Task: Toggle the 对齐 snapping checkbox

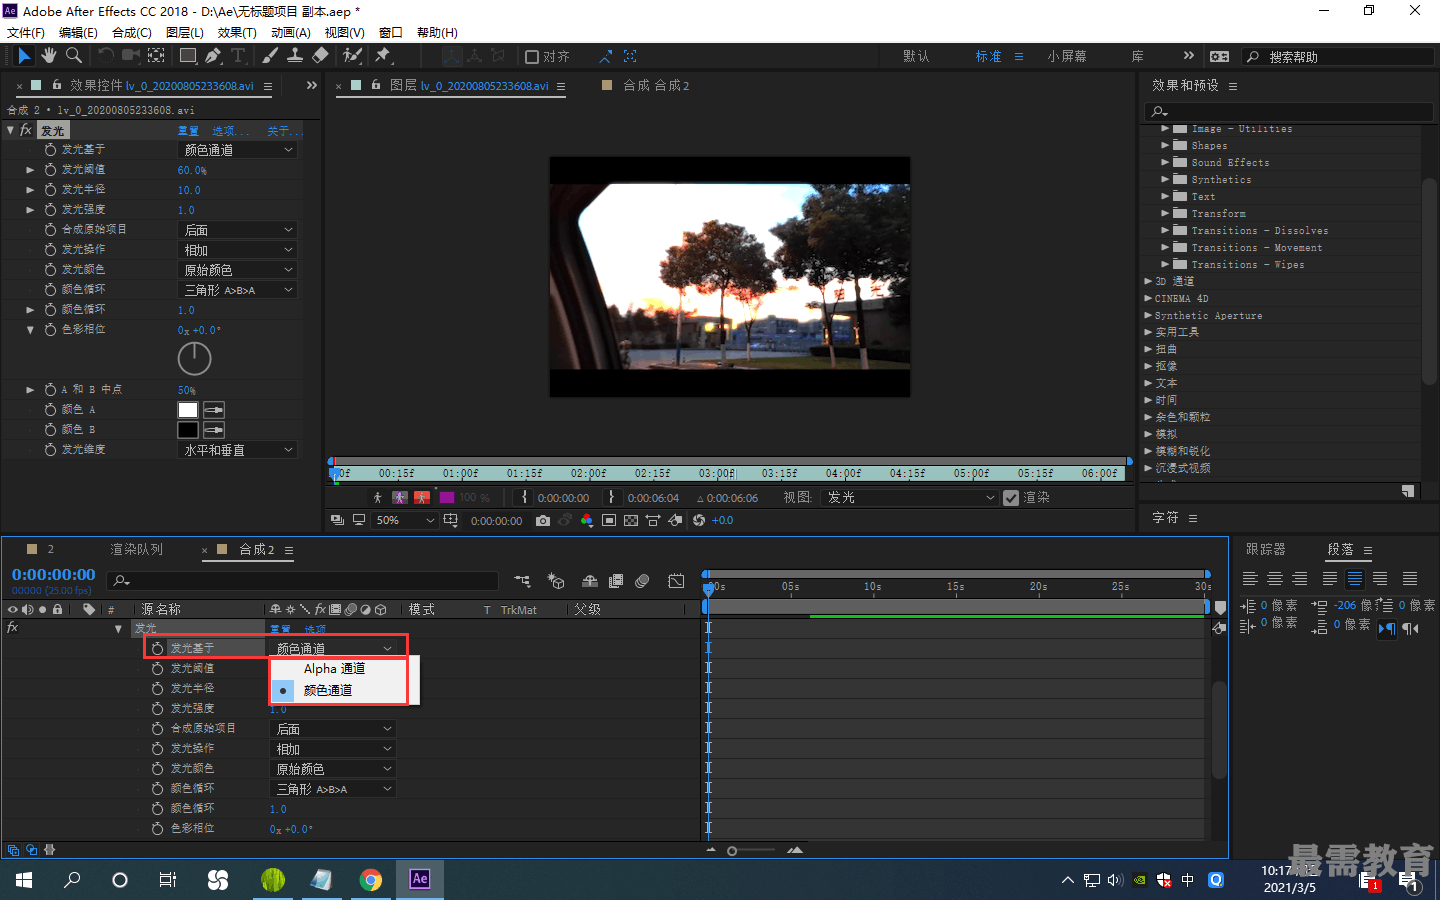Action: [532, 57]
